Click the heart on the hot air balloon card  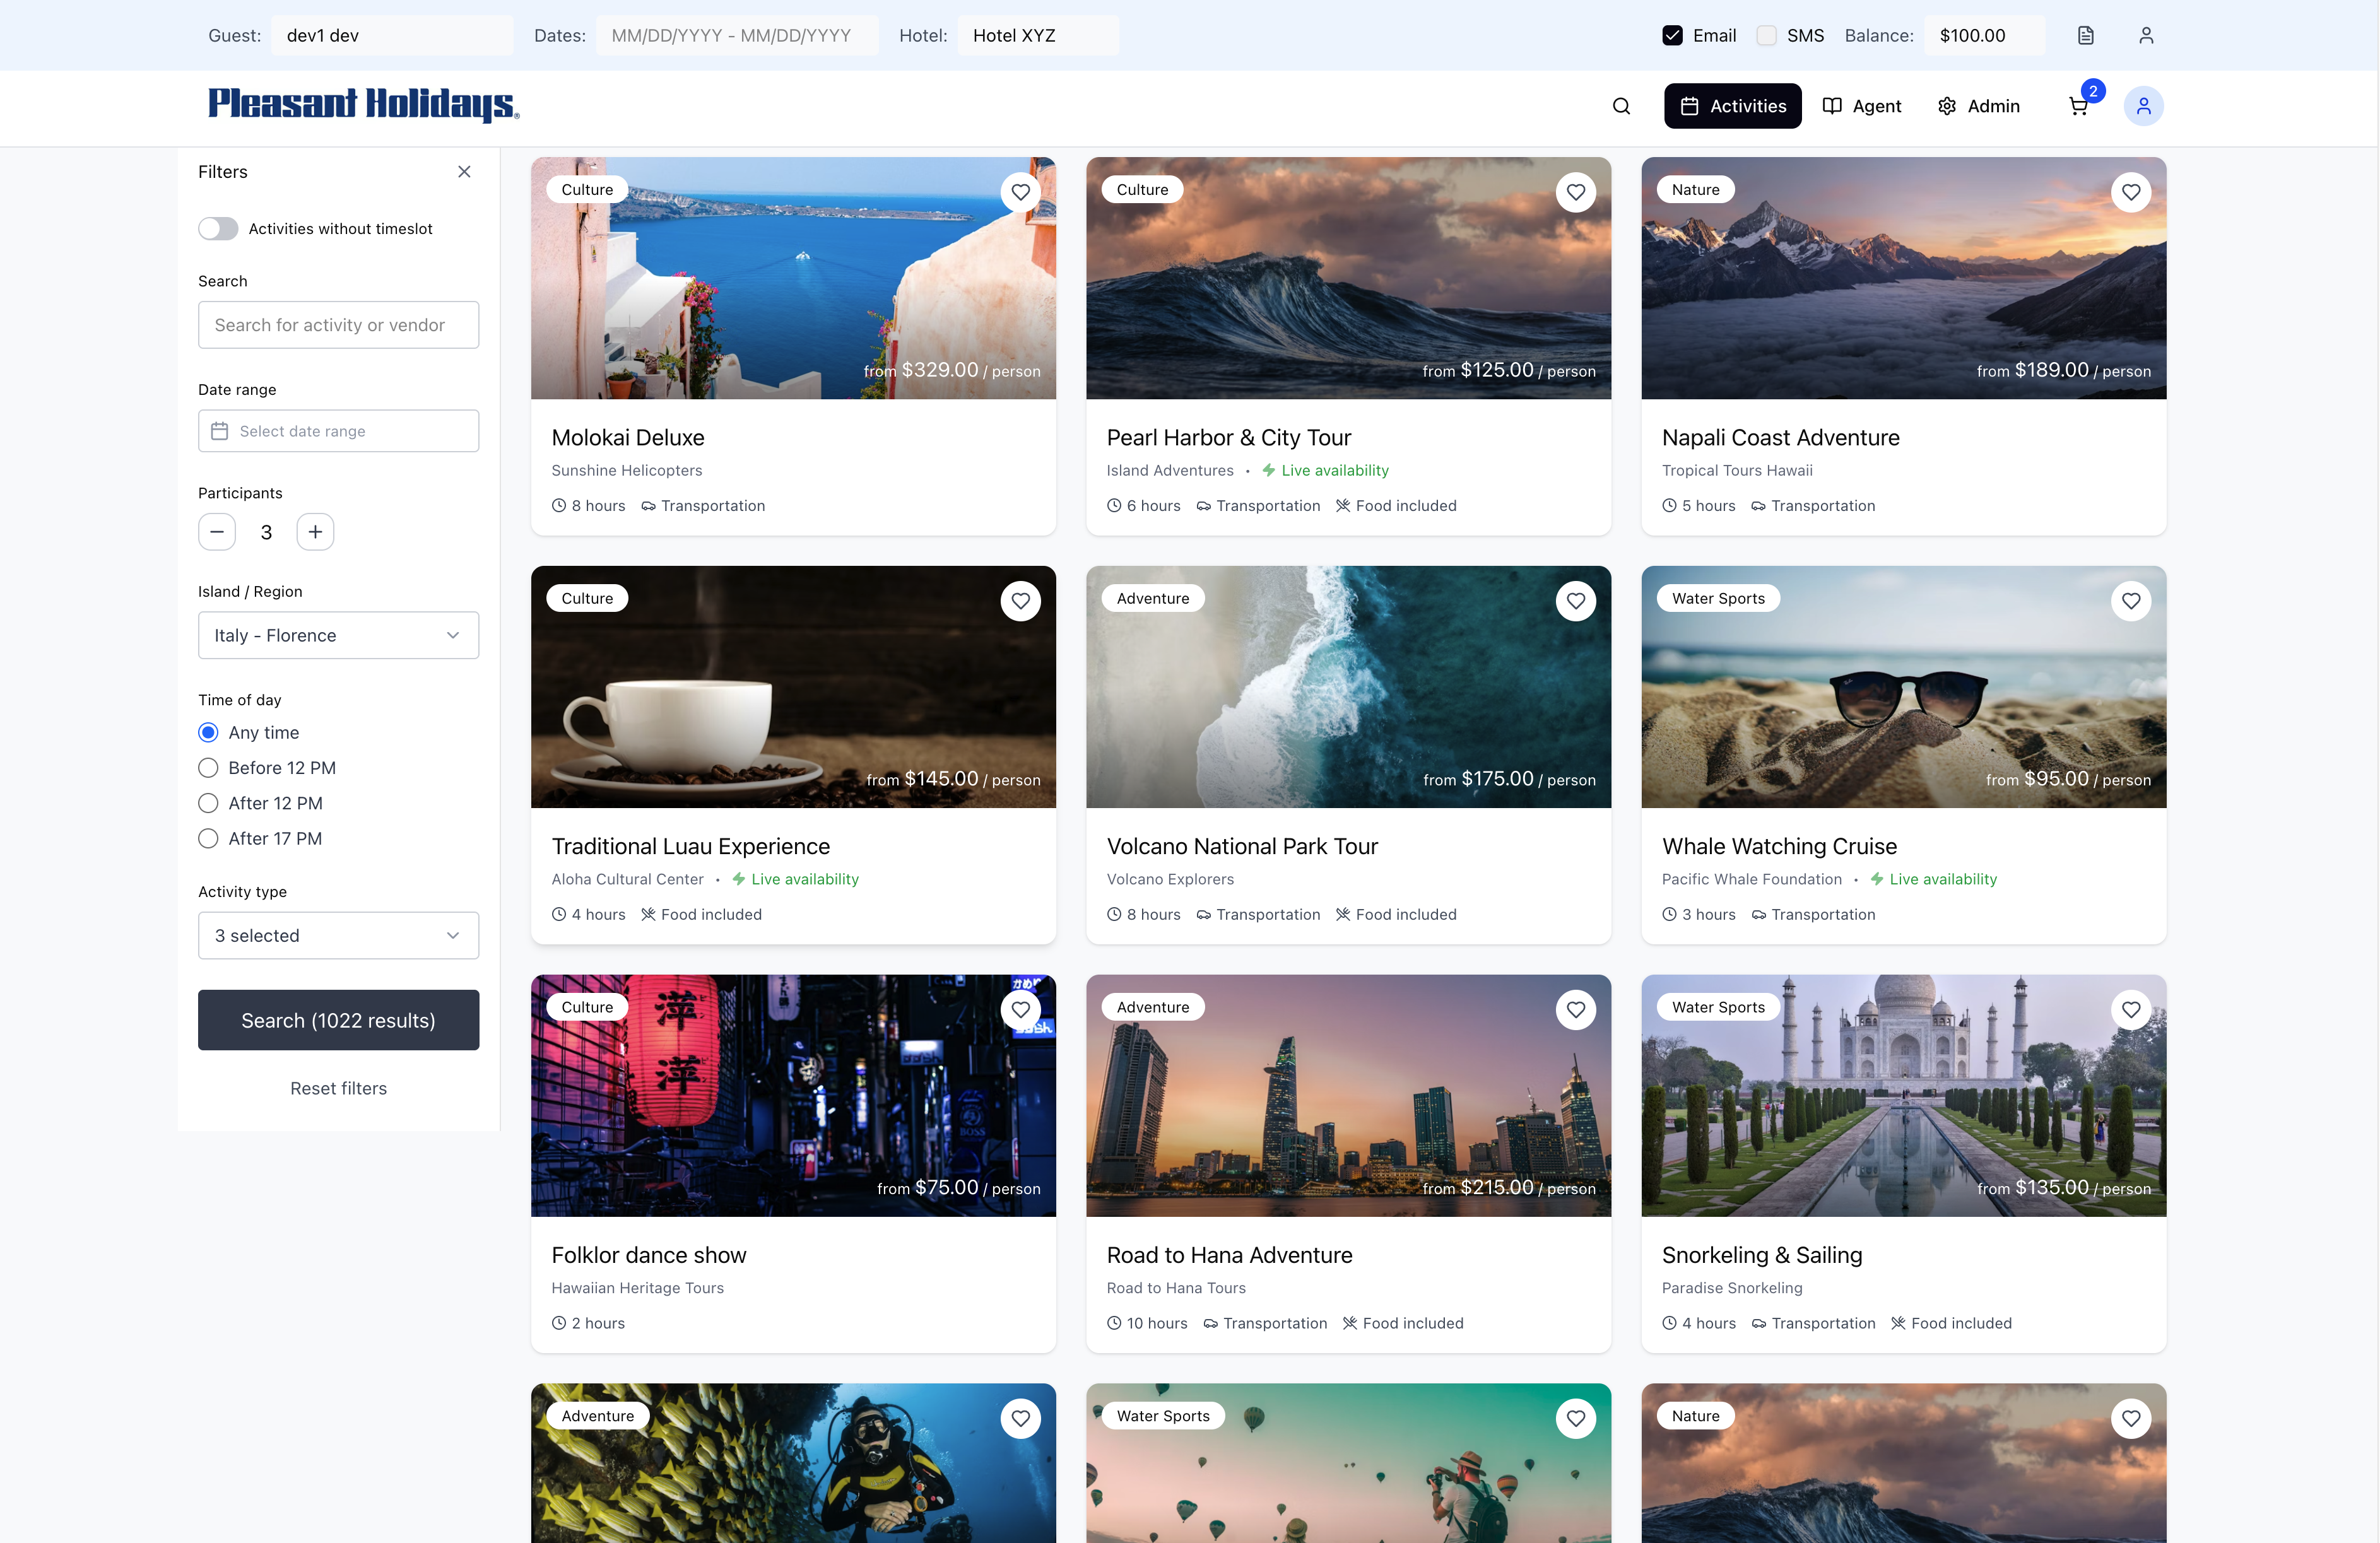pos(1576,1418)
